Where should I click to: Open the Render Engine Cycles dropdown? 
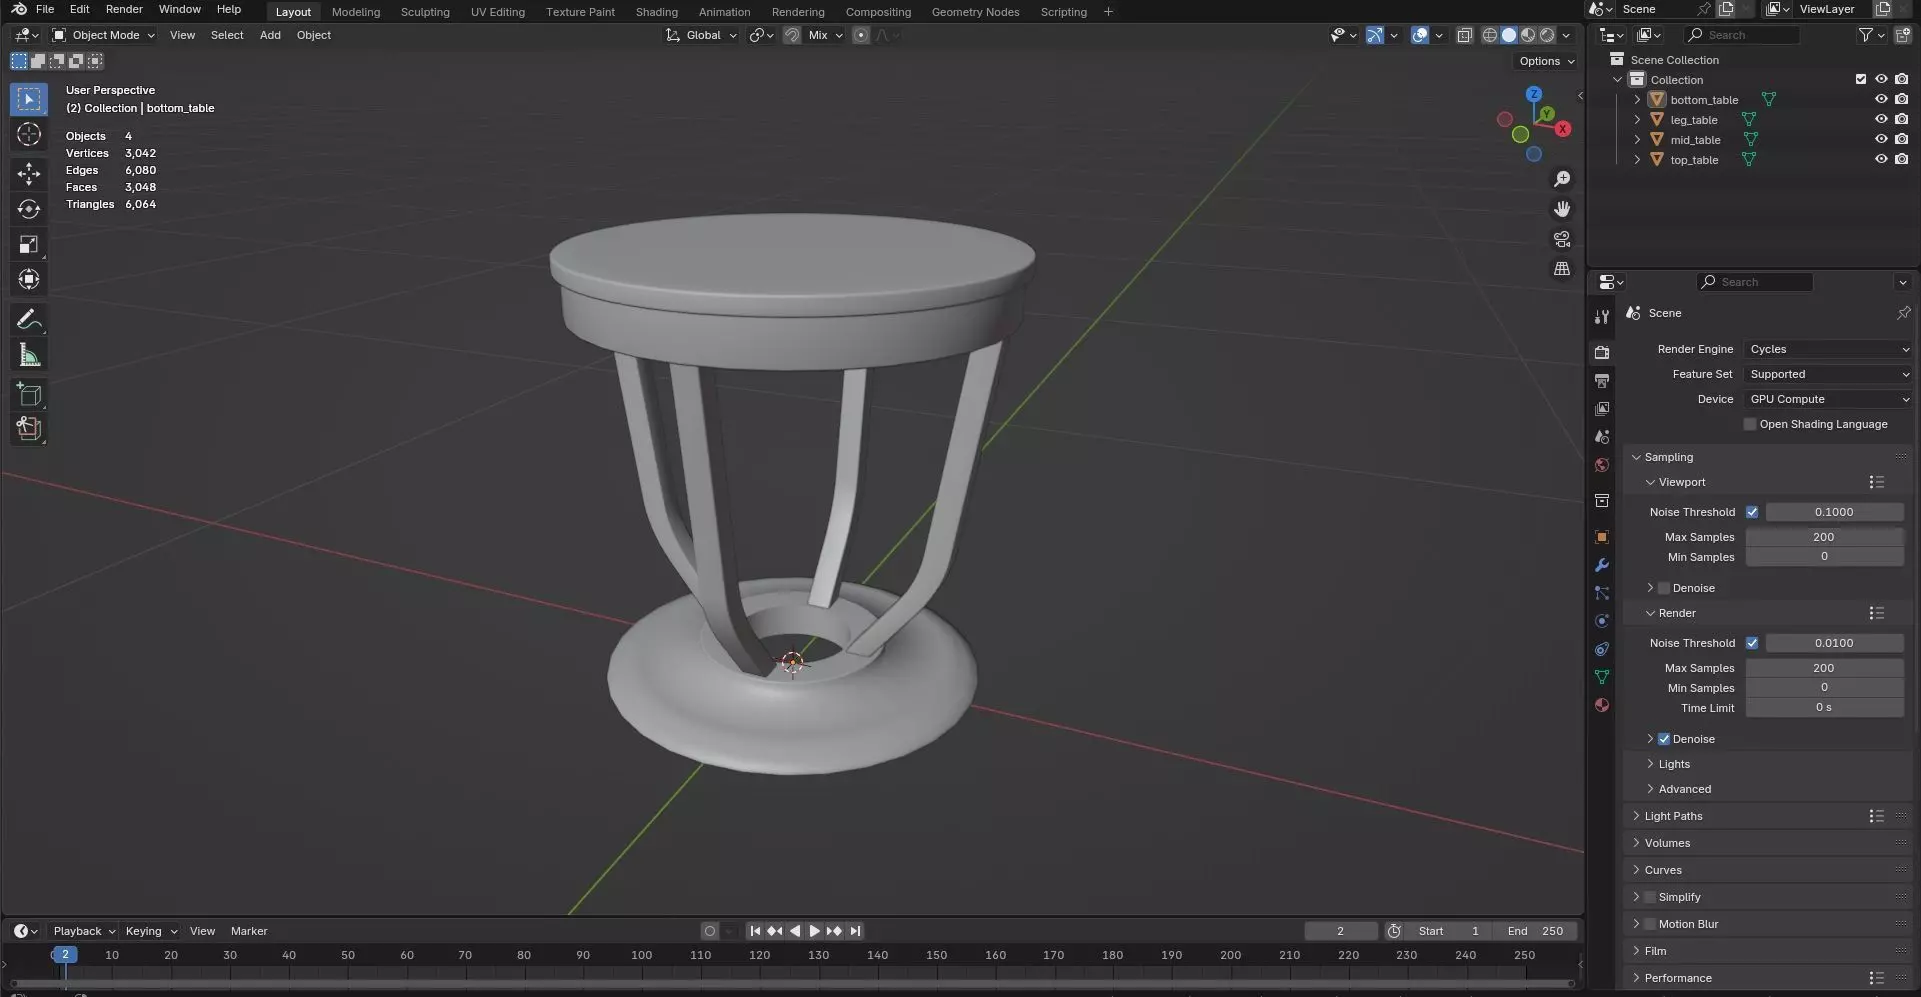click(1828, 349)
